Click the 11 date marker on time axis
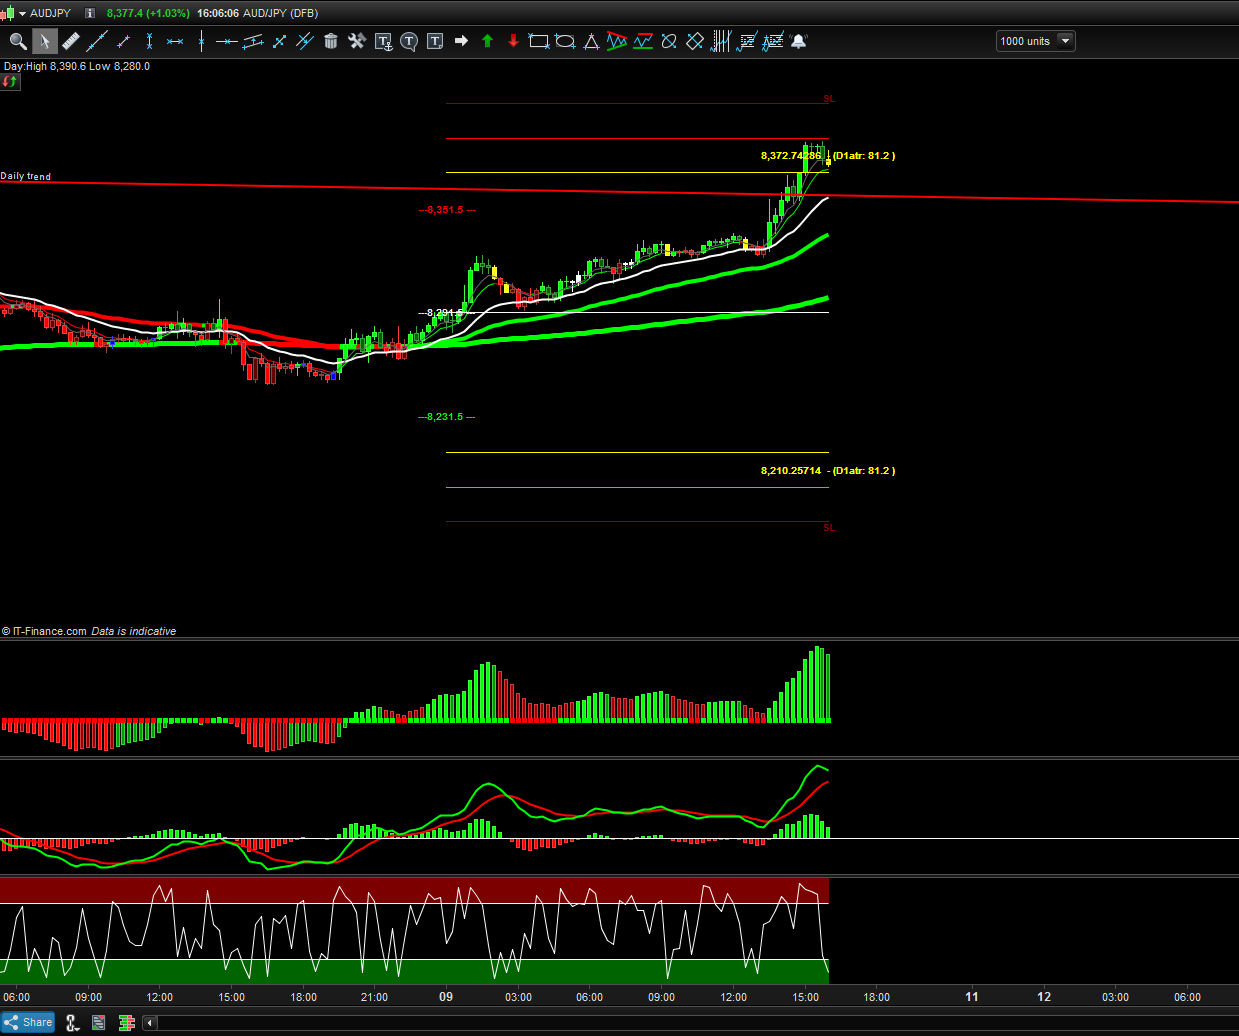This screenshot has width=1239, height=1036. point(972,996)
